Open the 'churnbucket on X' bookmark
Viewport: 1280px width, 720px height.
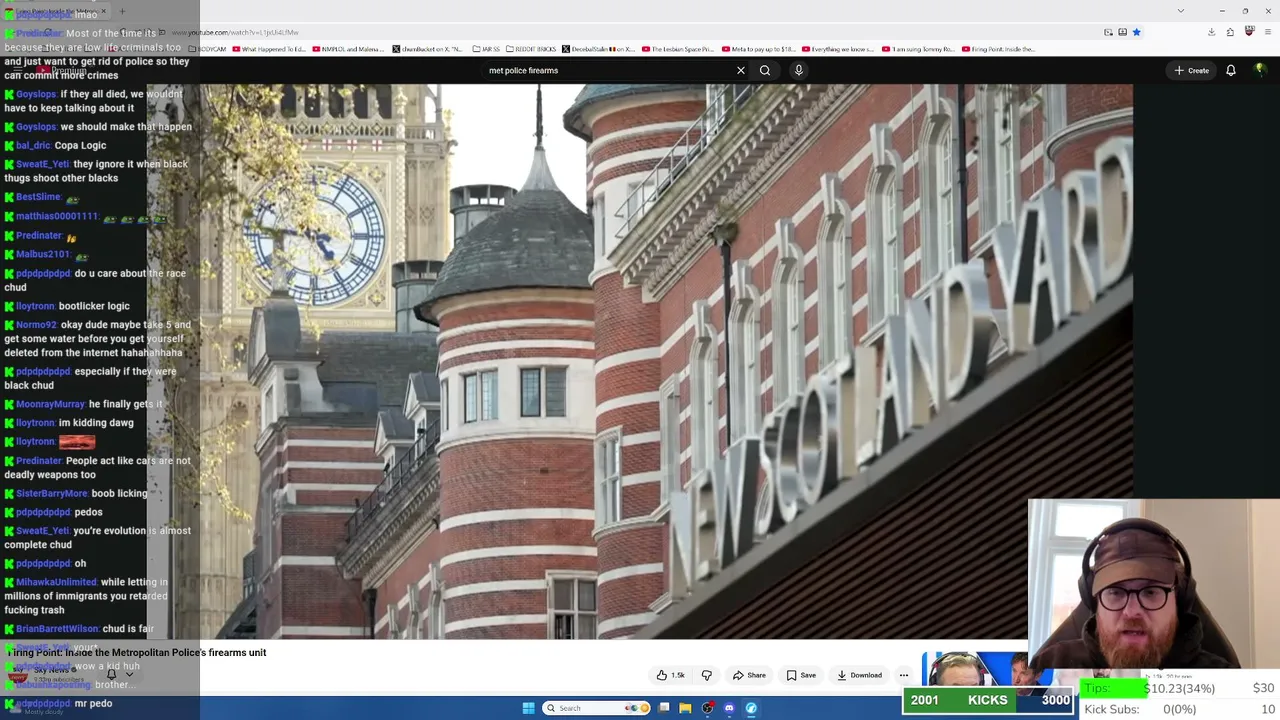pos(427,49)
